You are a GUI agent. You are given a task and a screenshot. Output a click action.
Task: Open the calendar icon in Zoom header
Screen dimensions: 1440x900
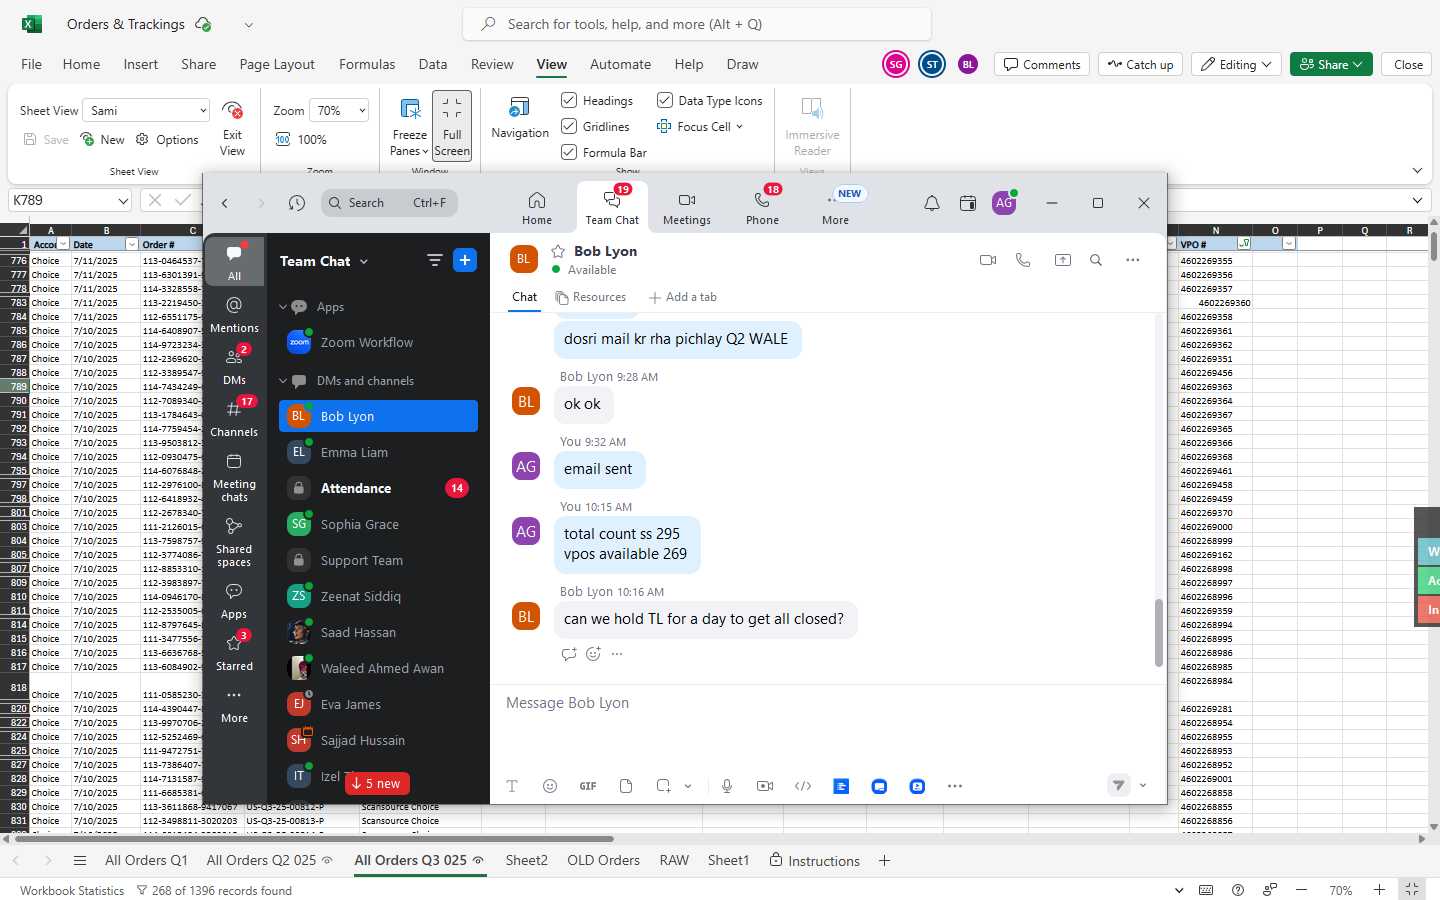tap(967, 203)
